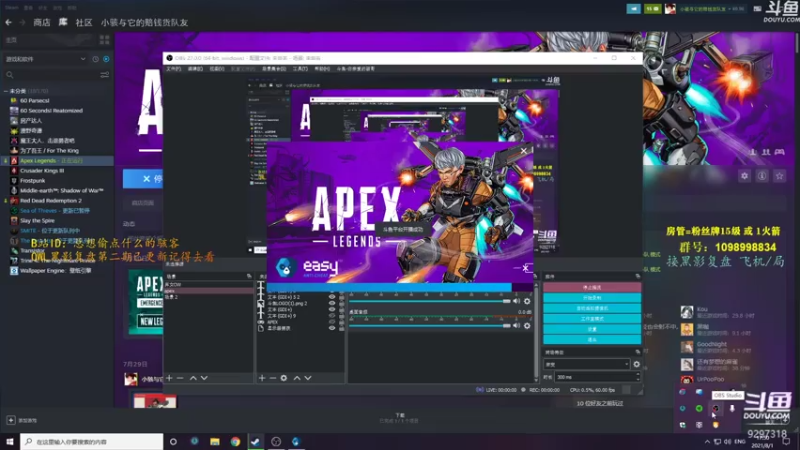Toggle hidden tray icons with taskbar chevron
800x450 pixels.
click(x=707, y=441)
